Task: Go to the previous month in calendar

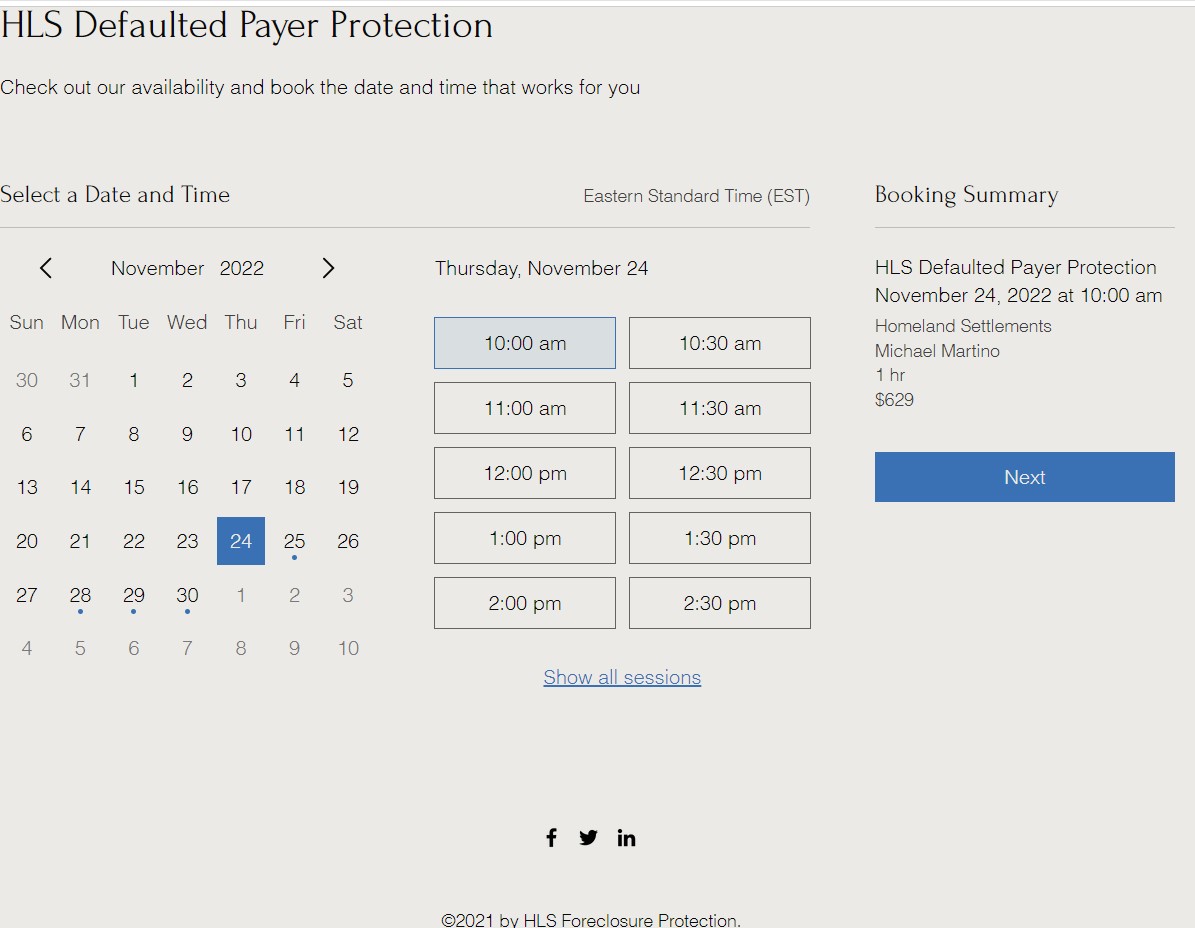Action: click(x=46, y=268)
